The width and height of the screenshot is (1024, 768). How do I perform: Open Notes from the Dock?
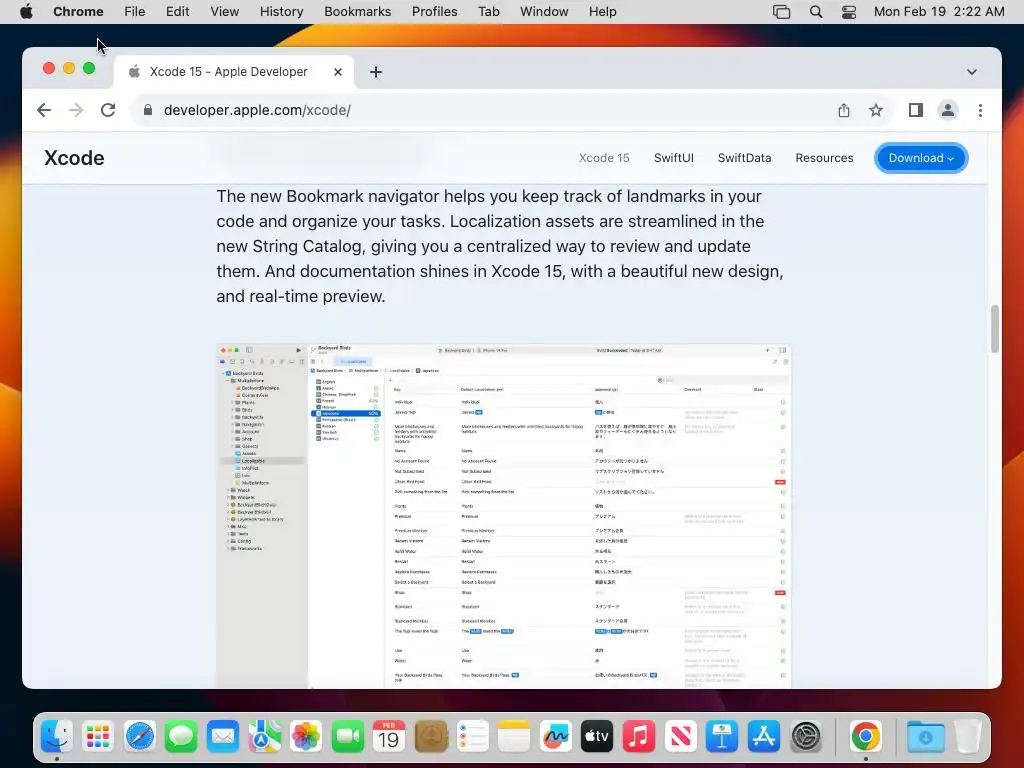pyautogui.click(x=514, y=737)
